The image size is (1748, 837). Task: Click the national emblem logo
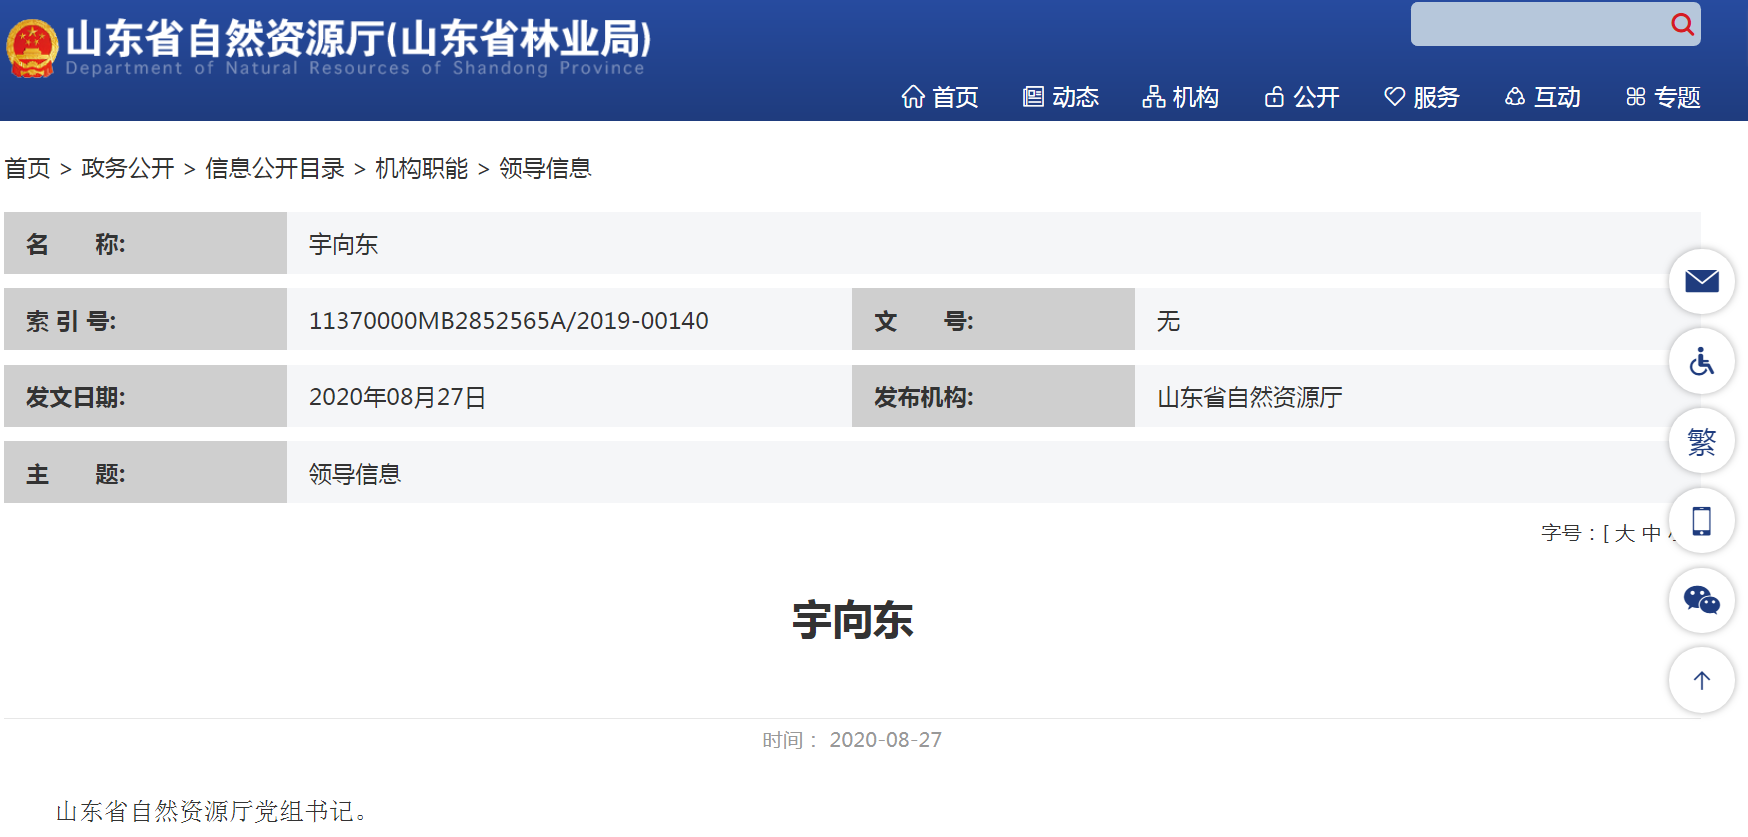click(32, 48)
